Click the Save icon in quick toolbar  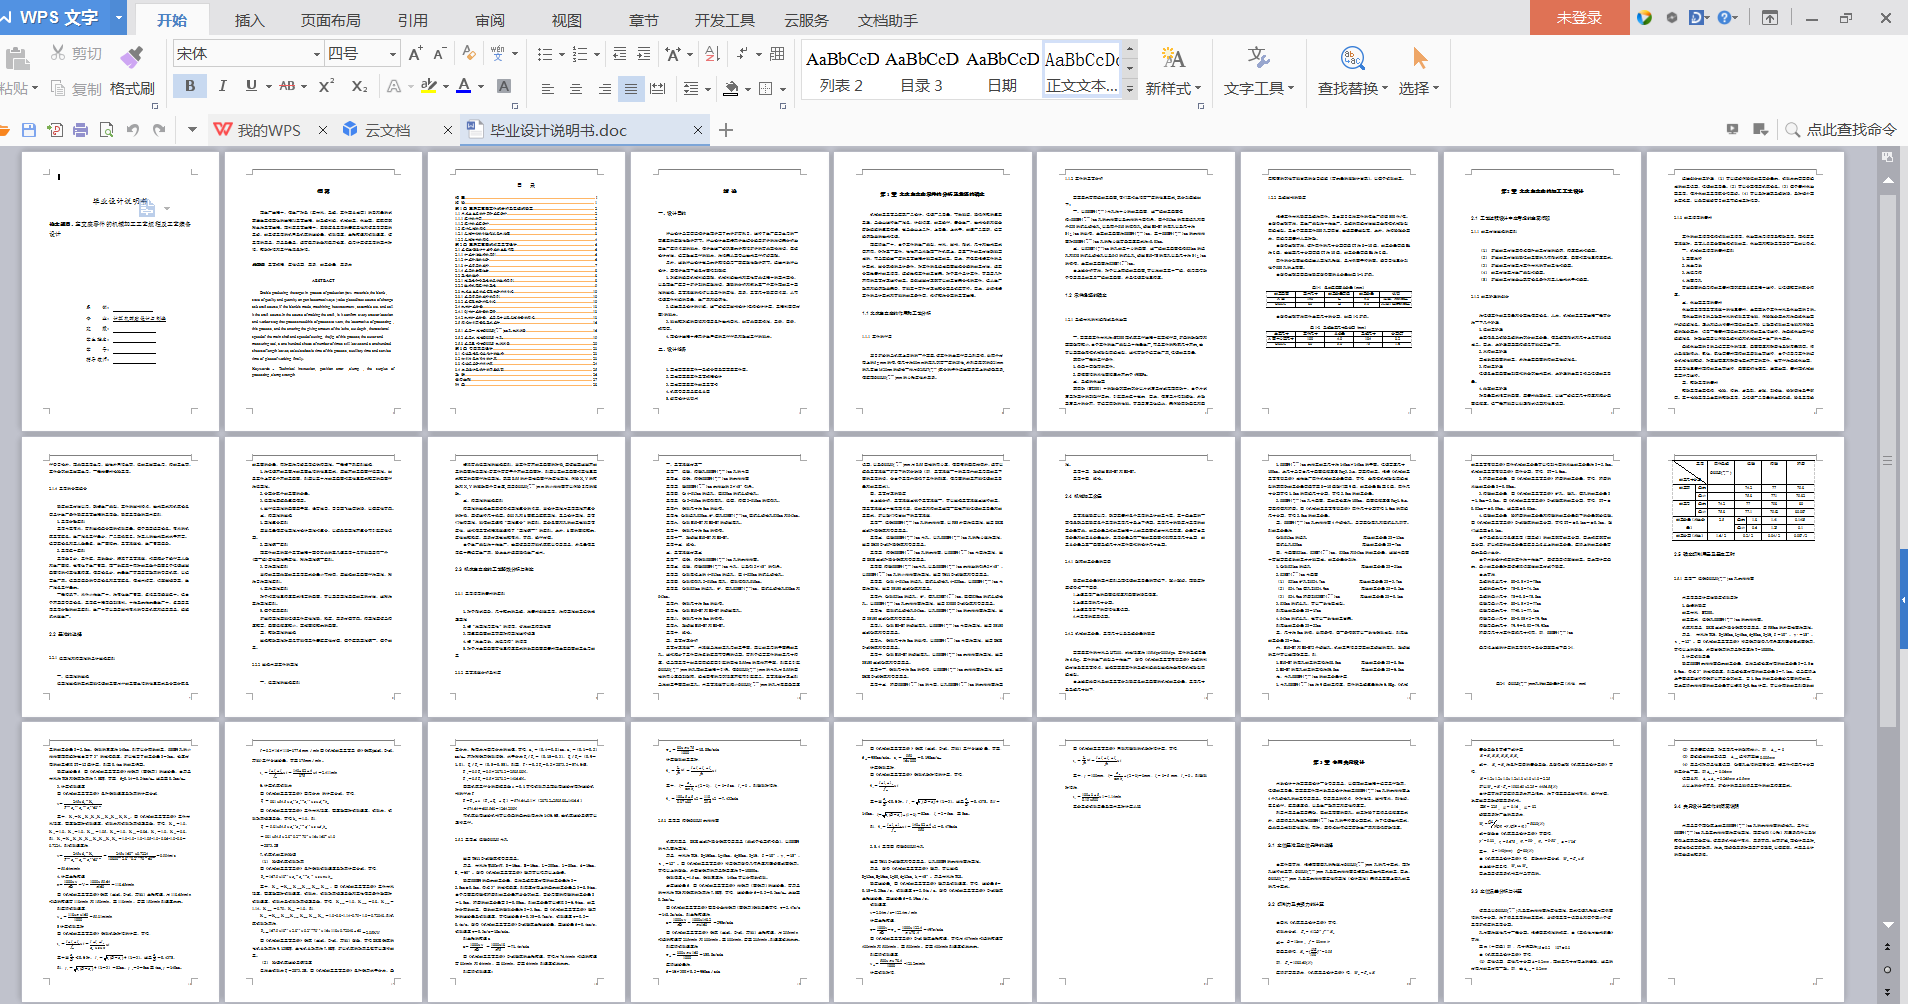[x=29, y=130]
